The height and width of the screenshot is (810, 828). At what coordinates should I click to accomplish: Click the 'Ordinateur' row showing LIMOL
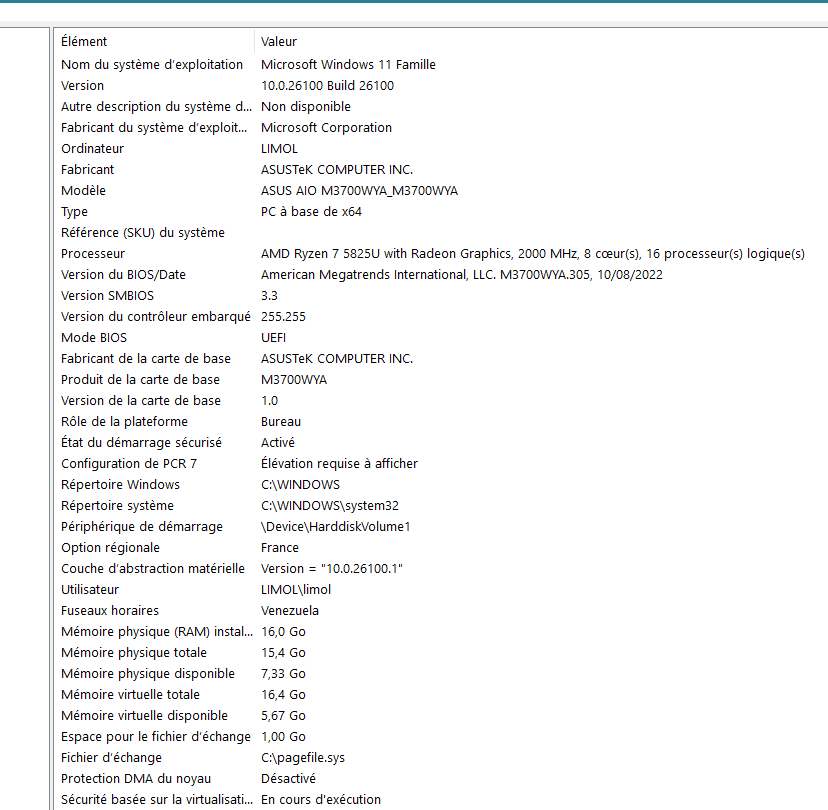tap(93, 148)
